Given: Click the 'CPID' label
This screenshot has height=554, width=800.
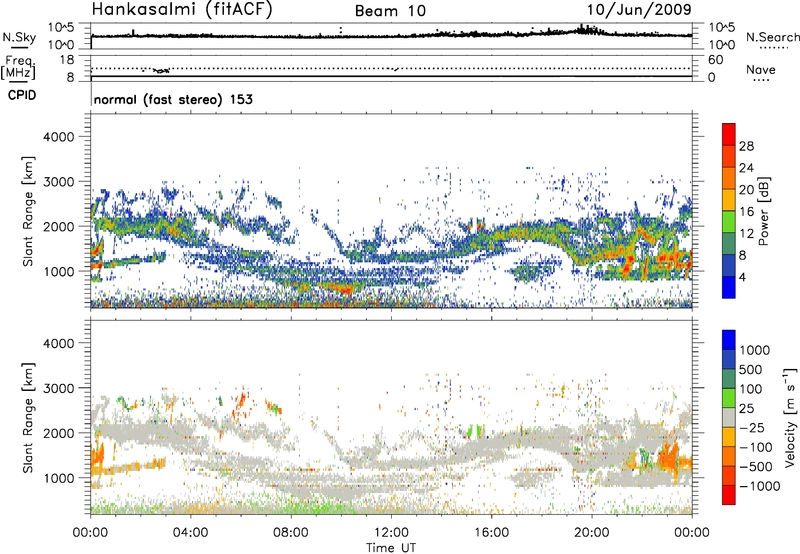Looking at the screenshot, I should click(x=22, y=95).
